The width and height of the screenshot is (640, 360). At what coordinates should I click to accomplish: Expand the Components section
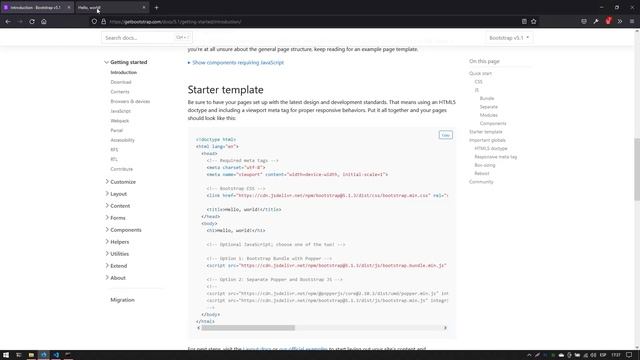point(123,230)
